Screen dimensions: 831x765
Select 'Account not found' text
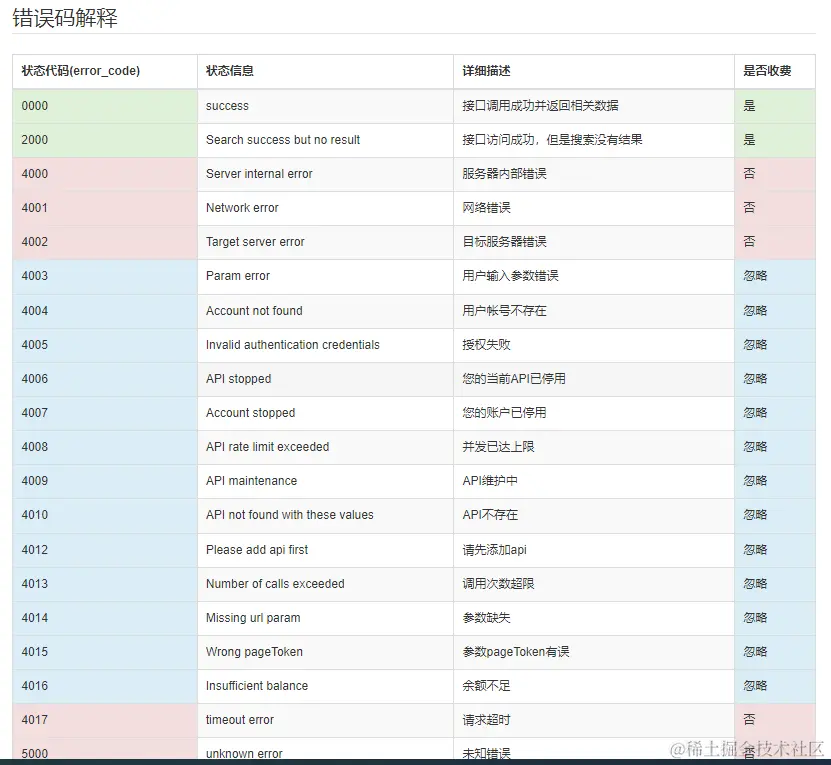(254, 311)
